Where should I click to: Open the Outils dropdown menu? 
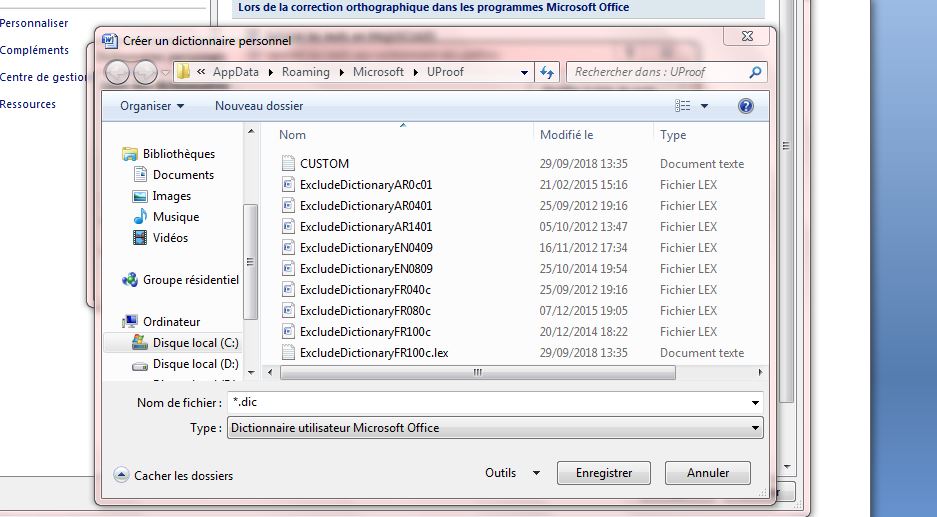tap(512, 473)
